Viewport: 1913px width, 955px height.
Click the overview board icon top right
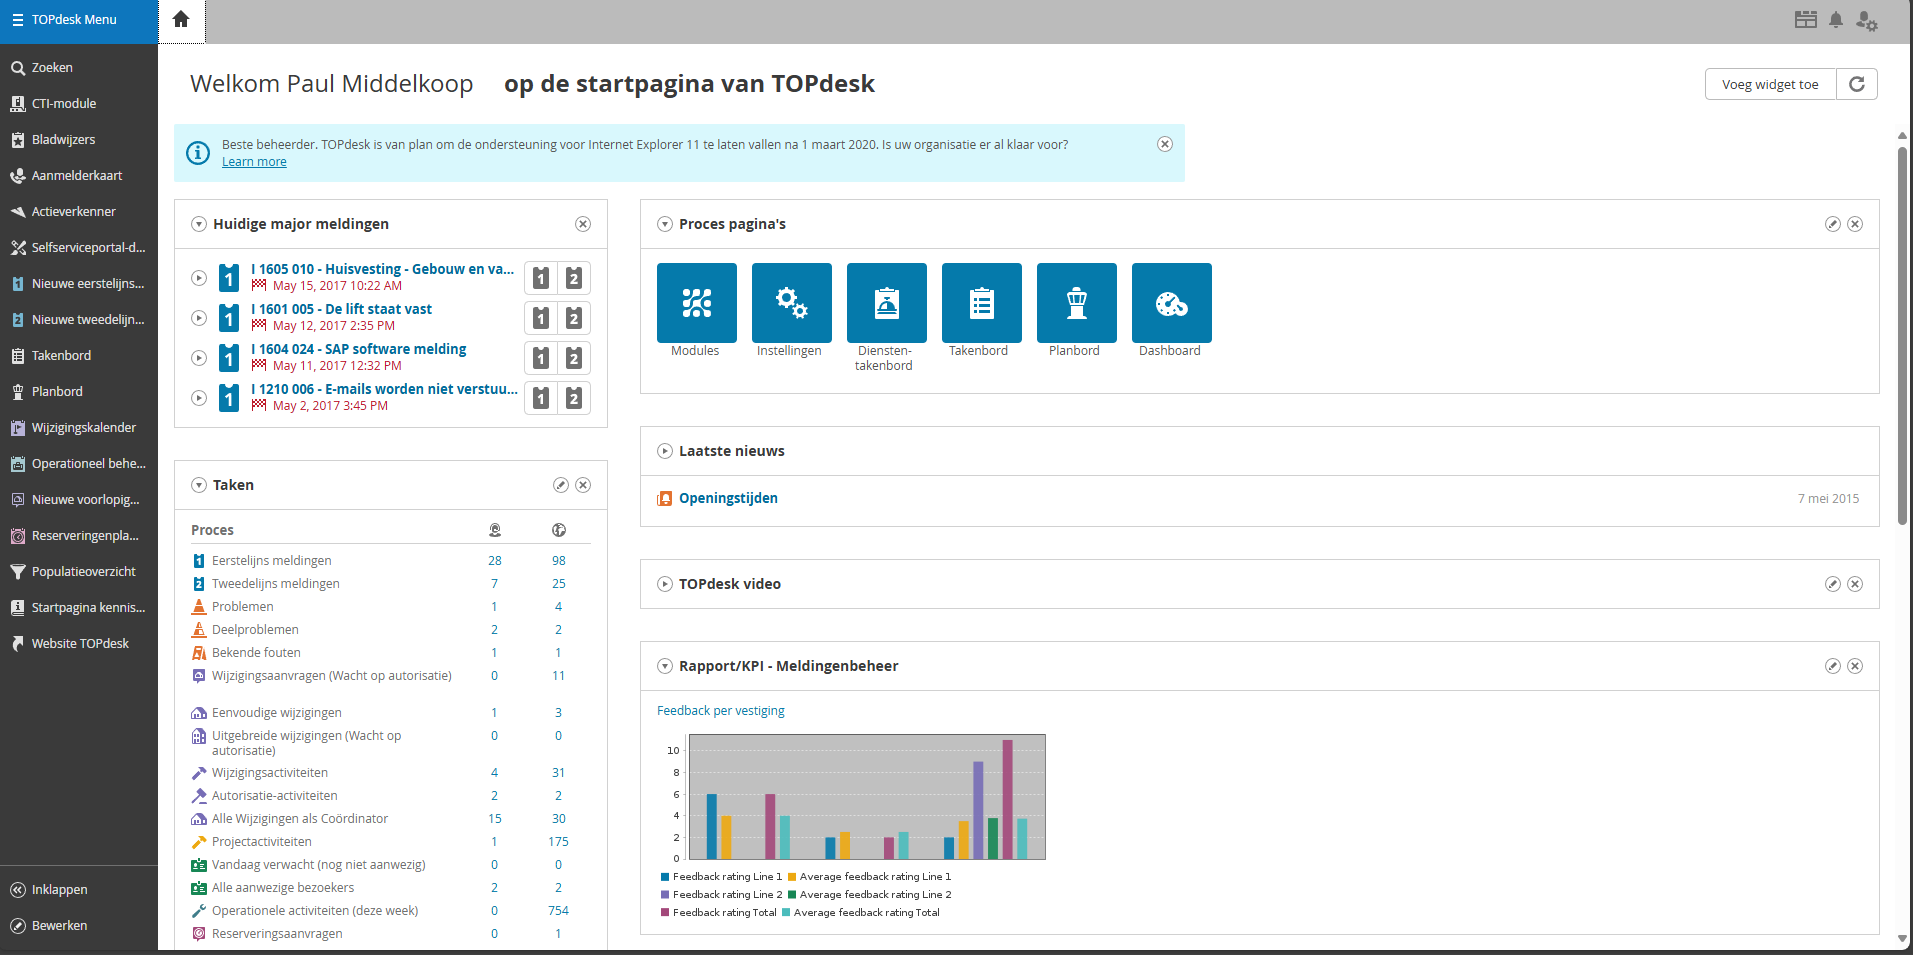tap(1806, 20)
